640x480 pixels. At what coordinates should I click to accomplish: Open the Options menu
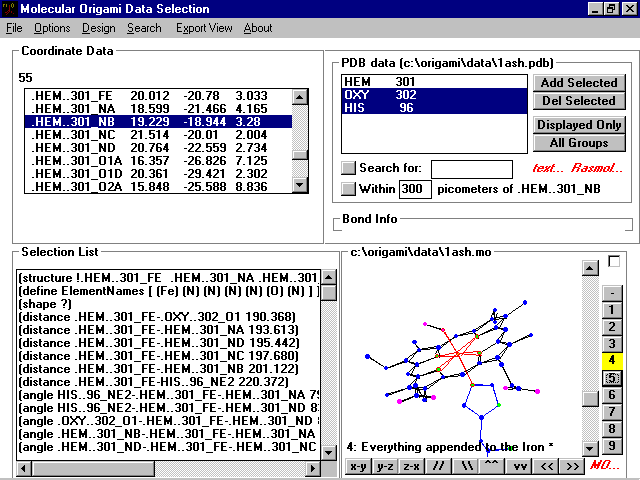[52, 28]
